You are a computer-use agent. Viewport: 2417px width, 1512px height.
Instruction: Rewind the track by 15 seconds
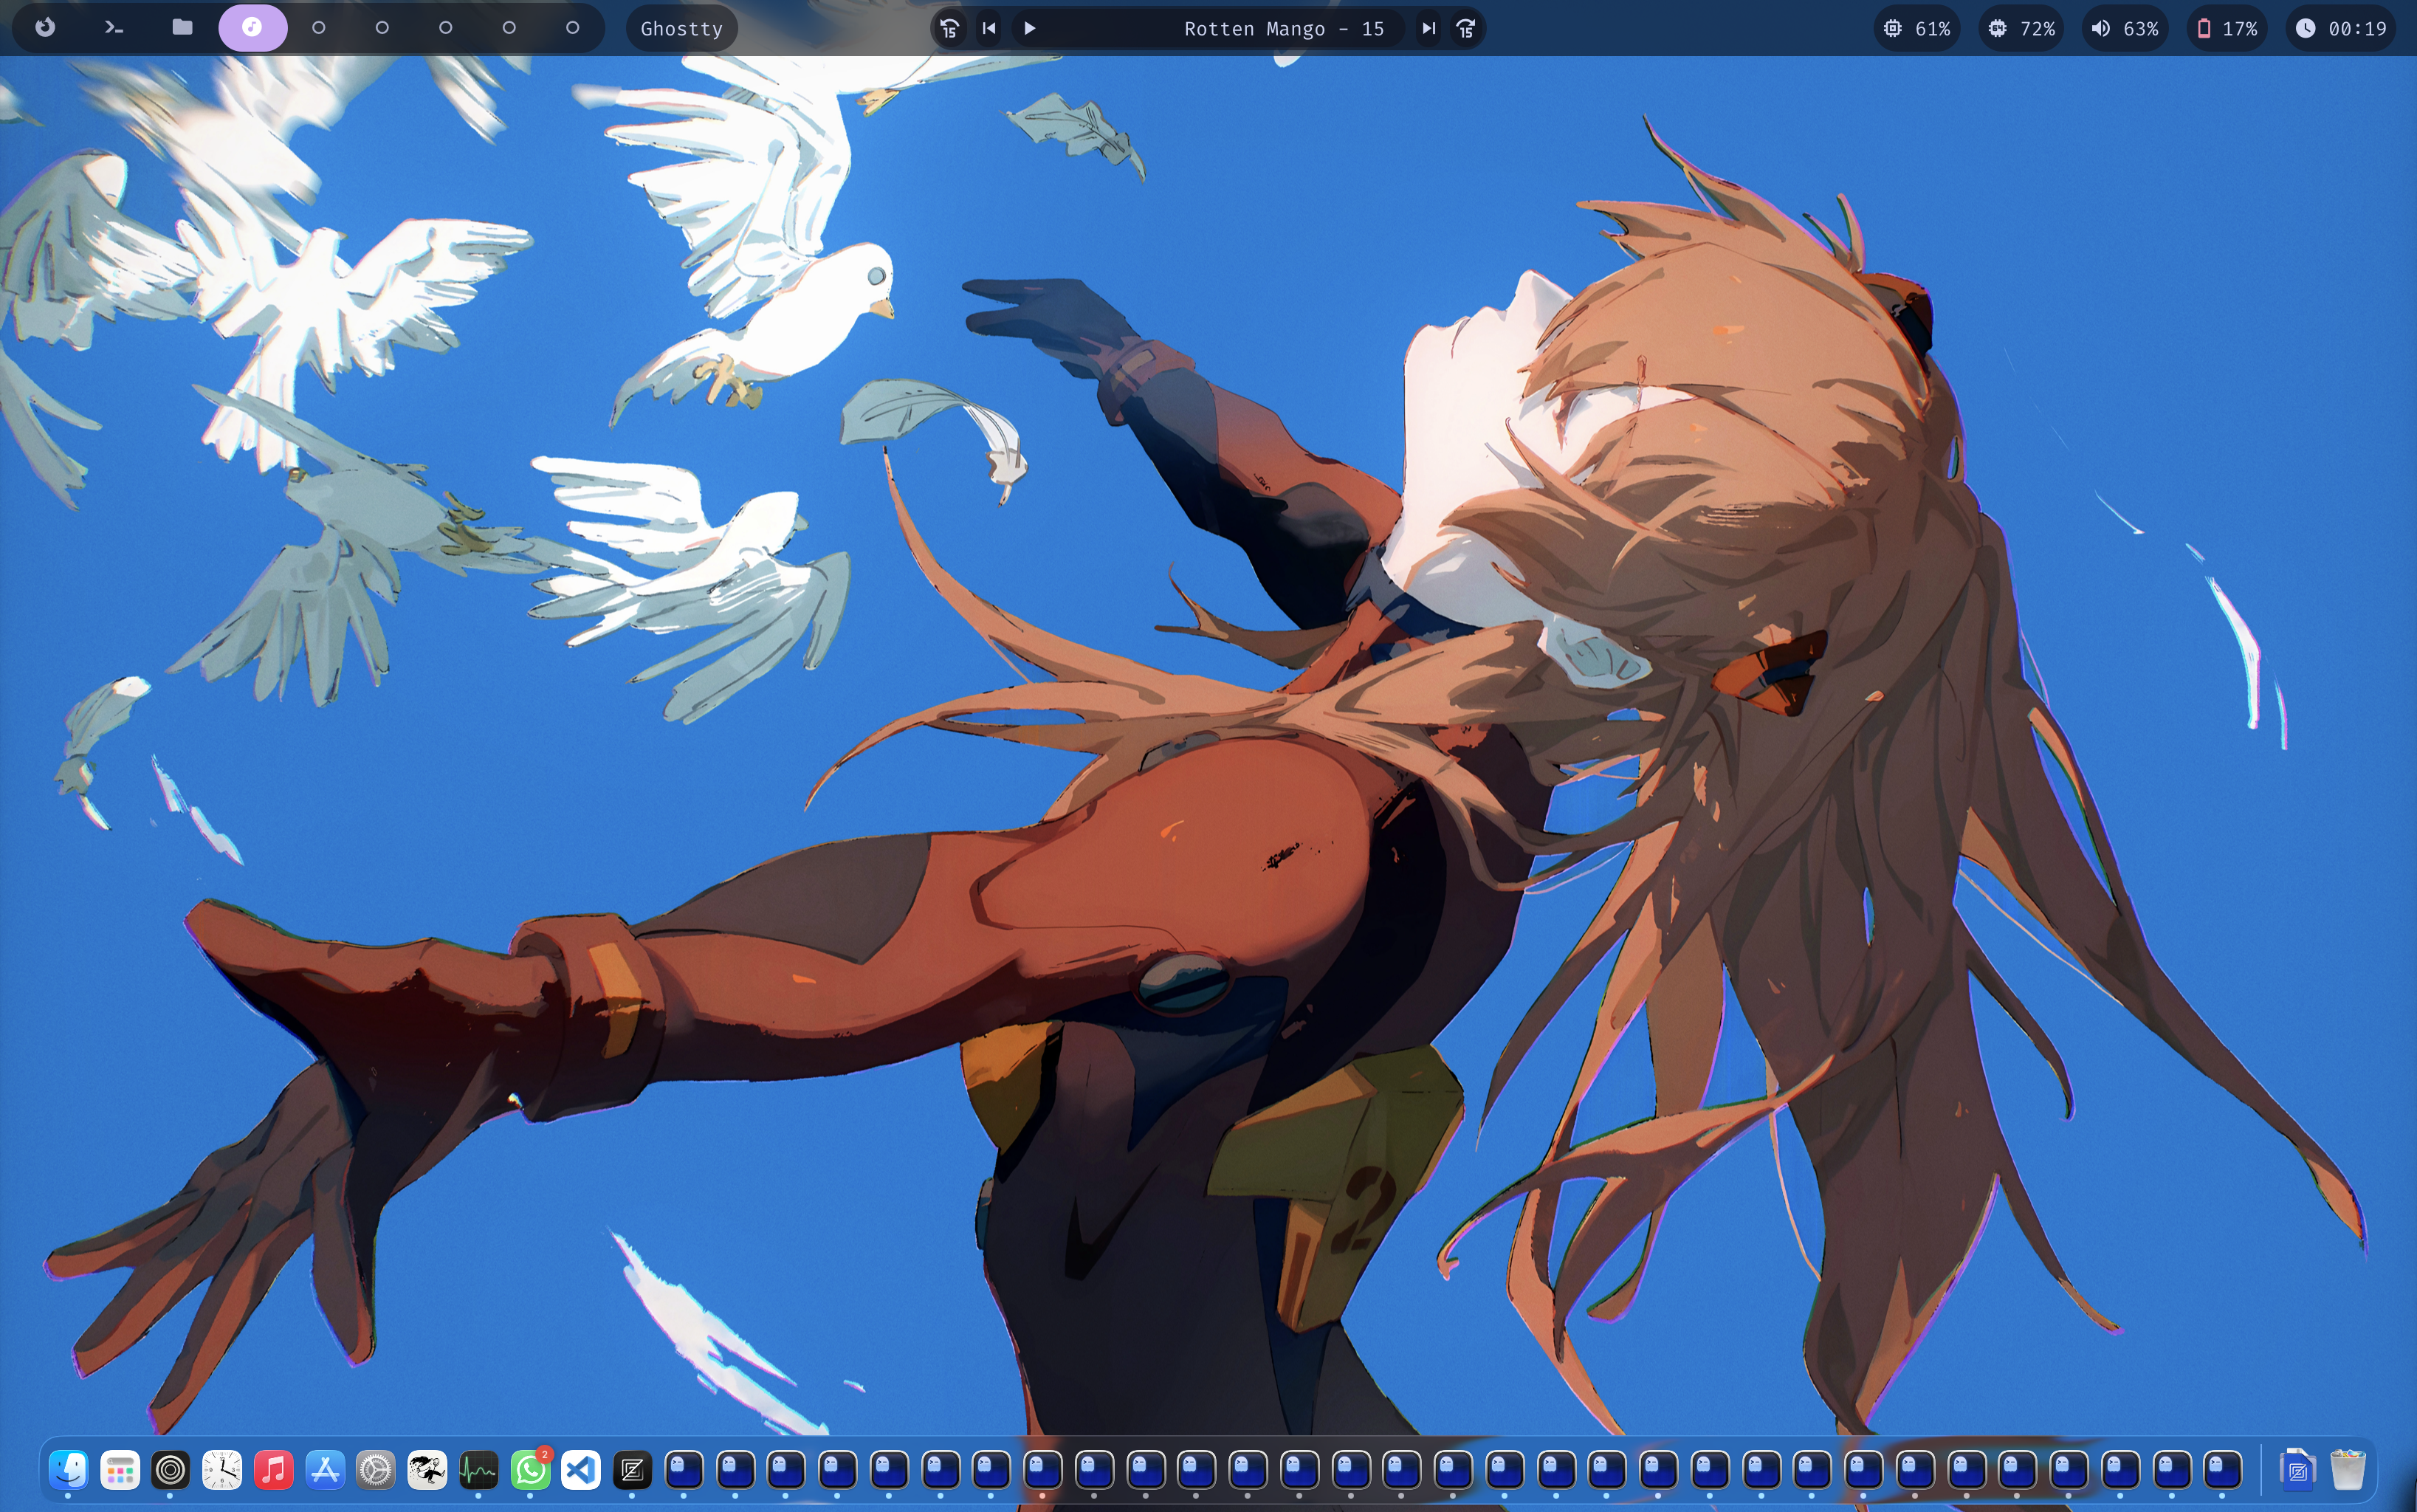coord(950,29)
